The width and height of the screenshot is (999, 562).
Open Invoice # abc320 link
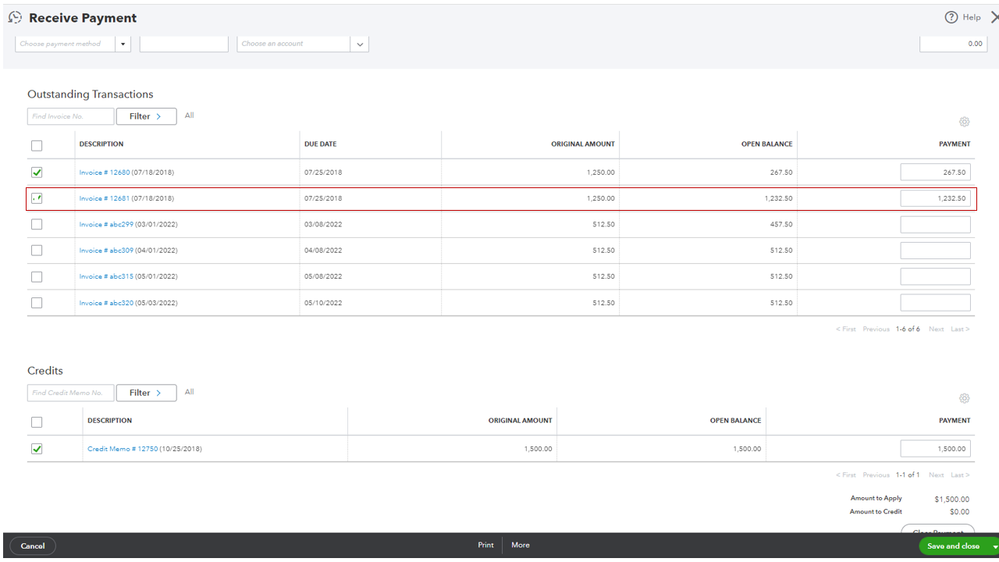106,303
